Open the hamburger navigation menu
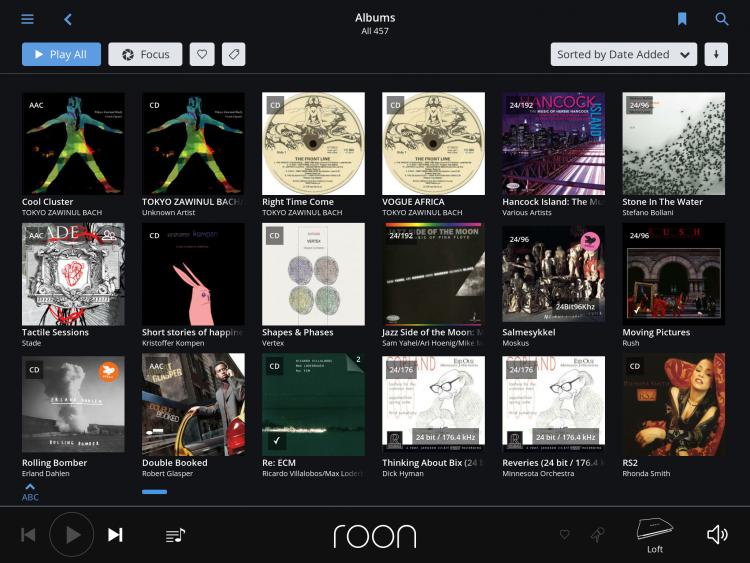This screenshot has width=750, height=563. (x=27, y=19)
